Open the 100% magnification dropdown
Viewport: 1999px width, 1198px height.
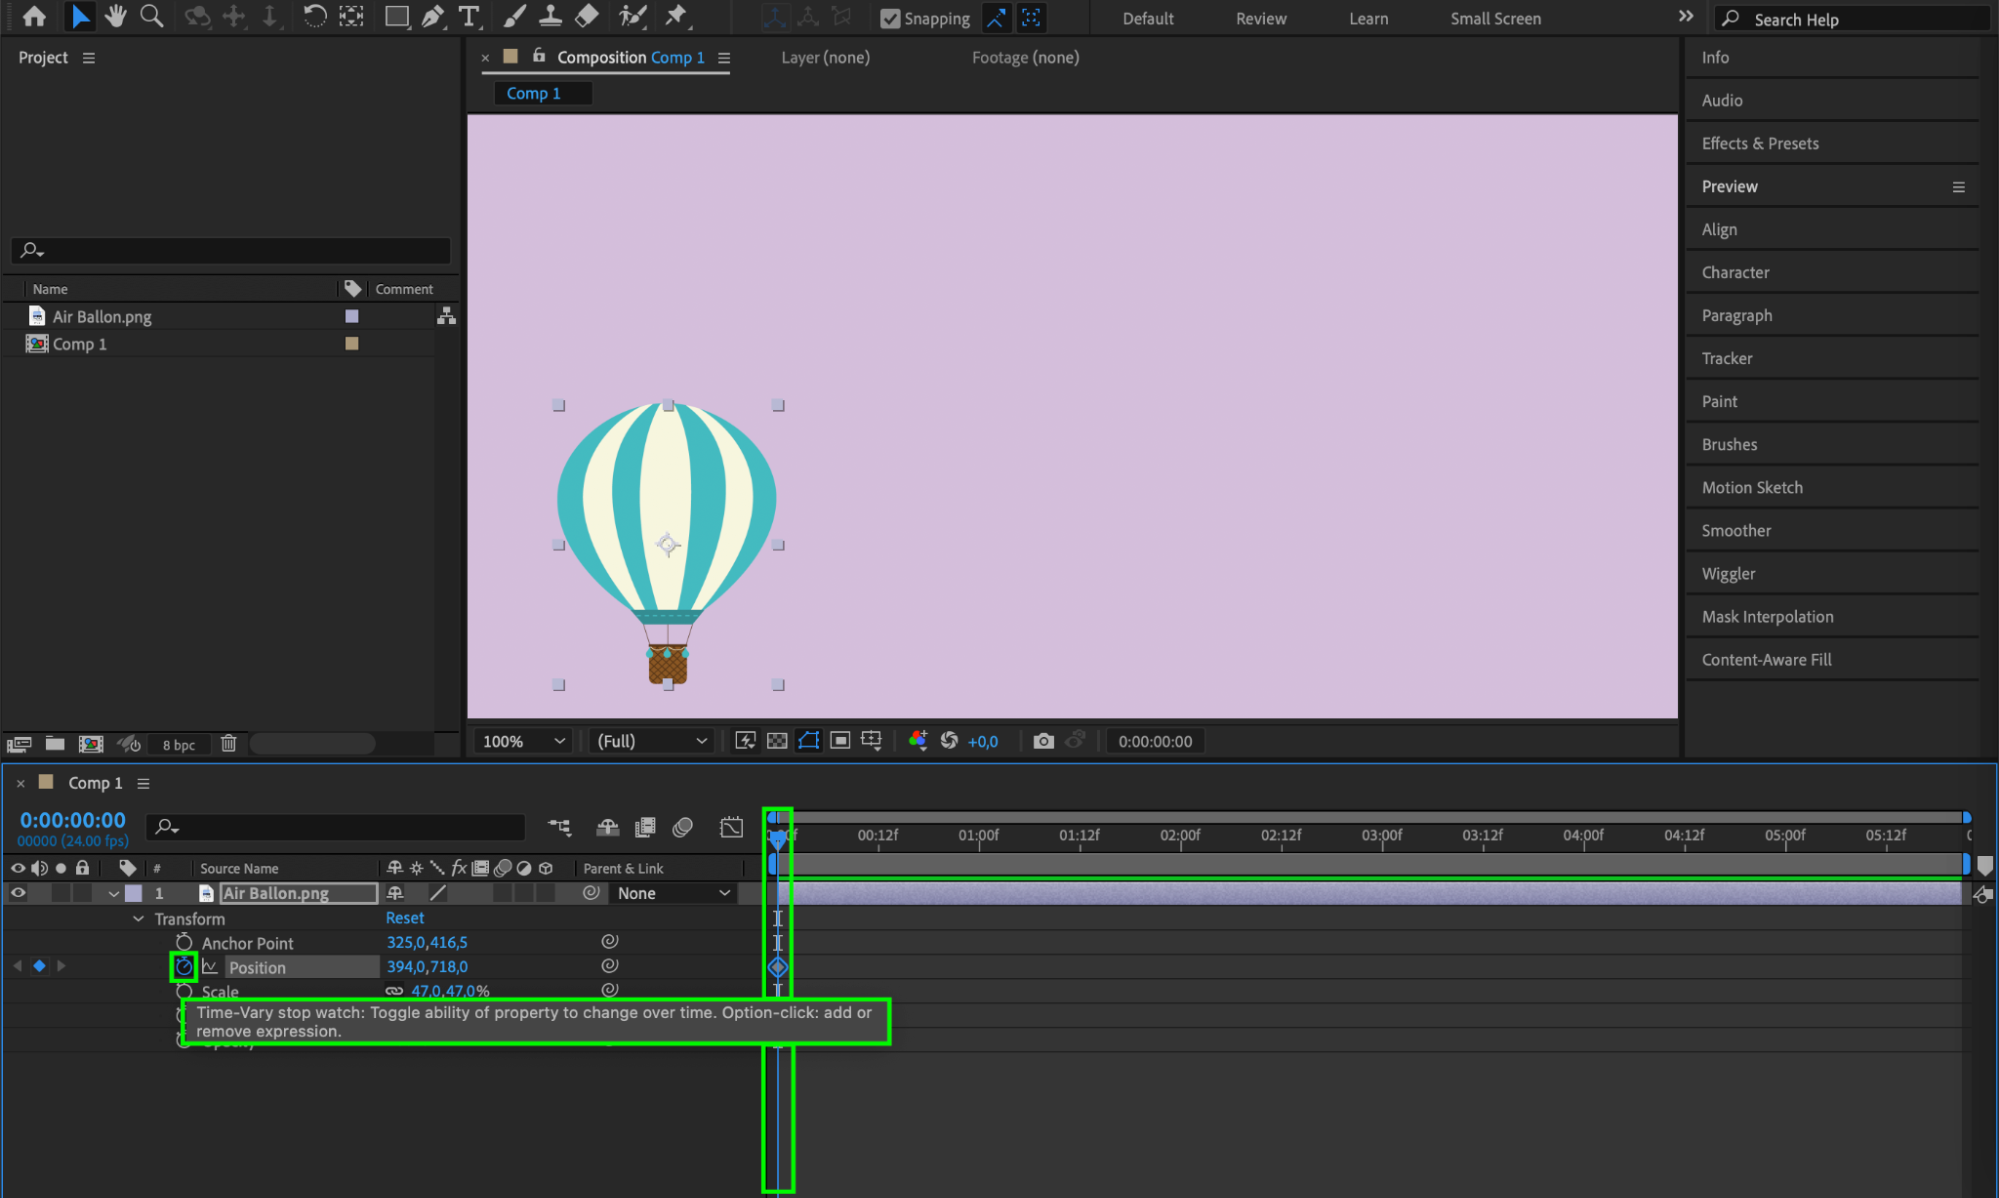(523, 741)
